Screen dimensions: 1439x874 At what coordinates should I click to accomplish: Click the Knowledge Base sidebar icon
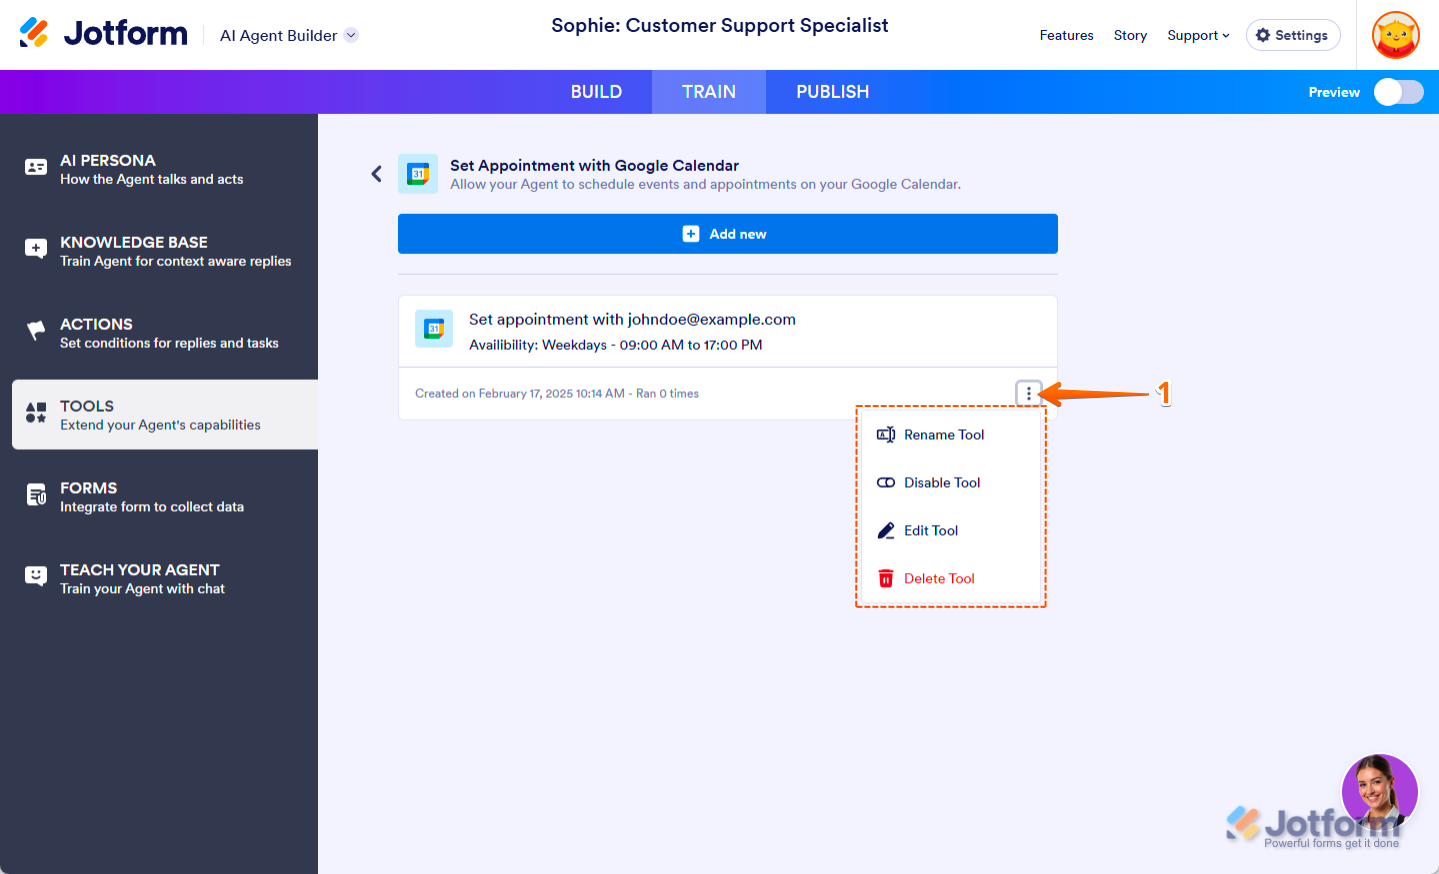point(36,249)
